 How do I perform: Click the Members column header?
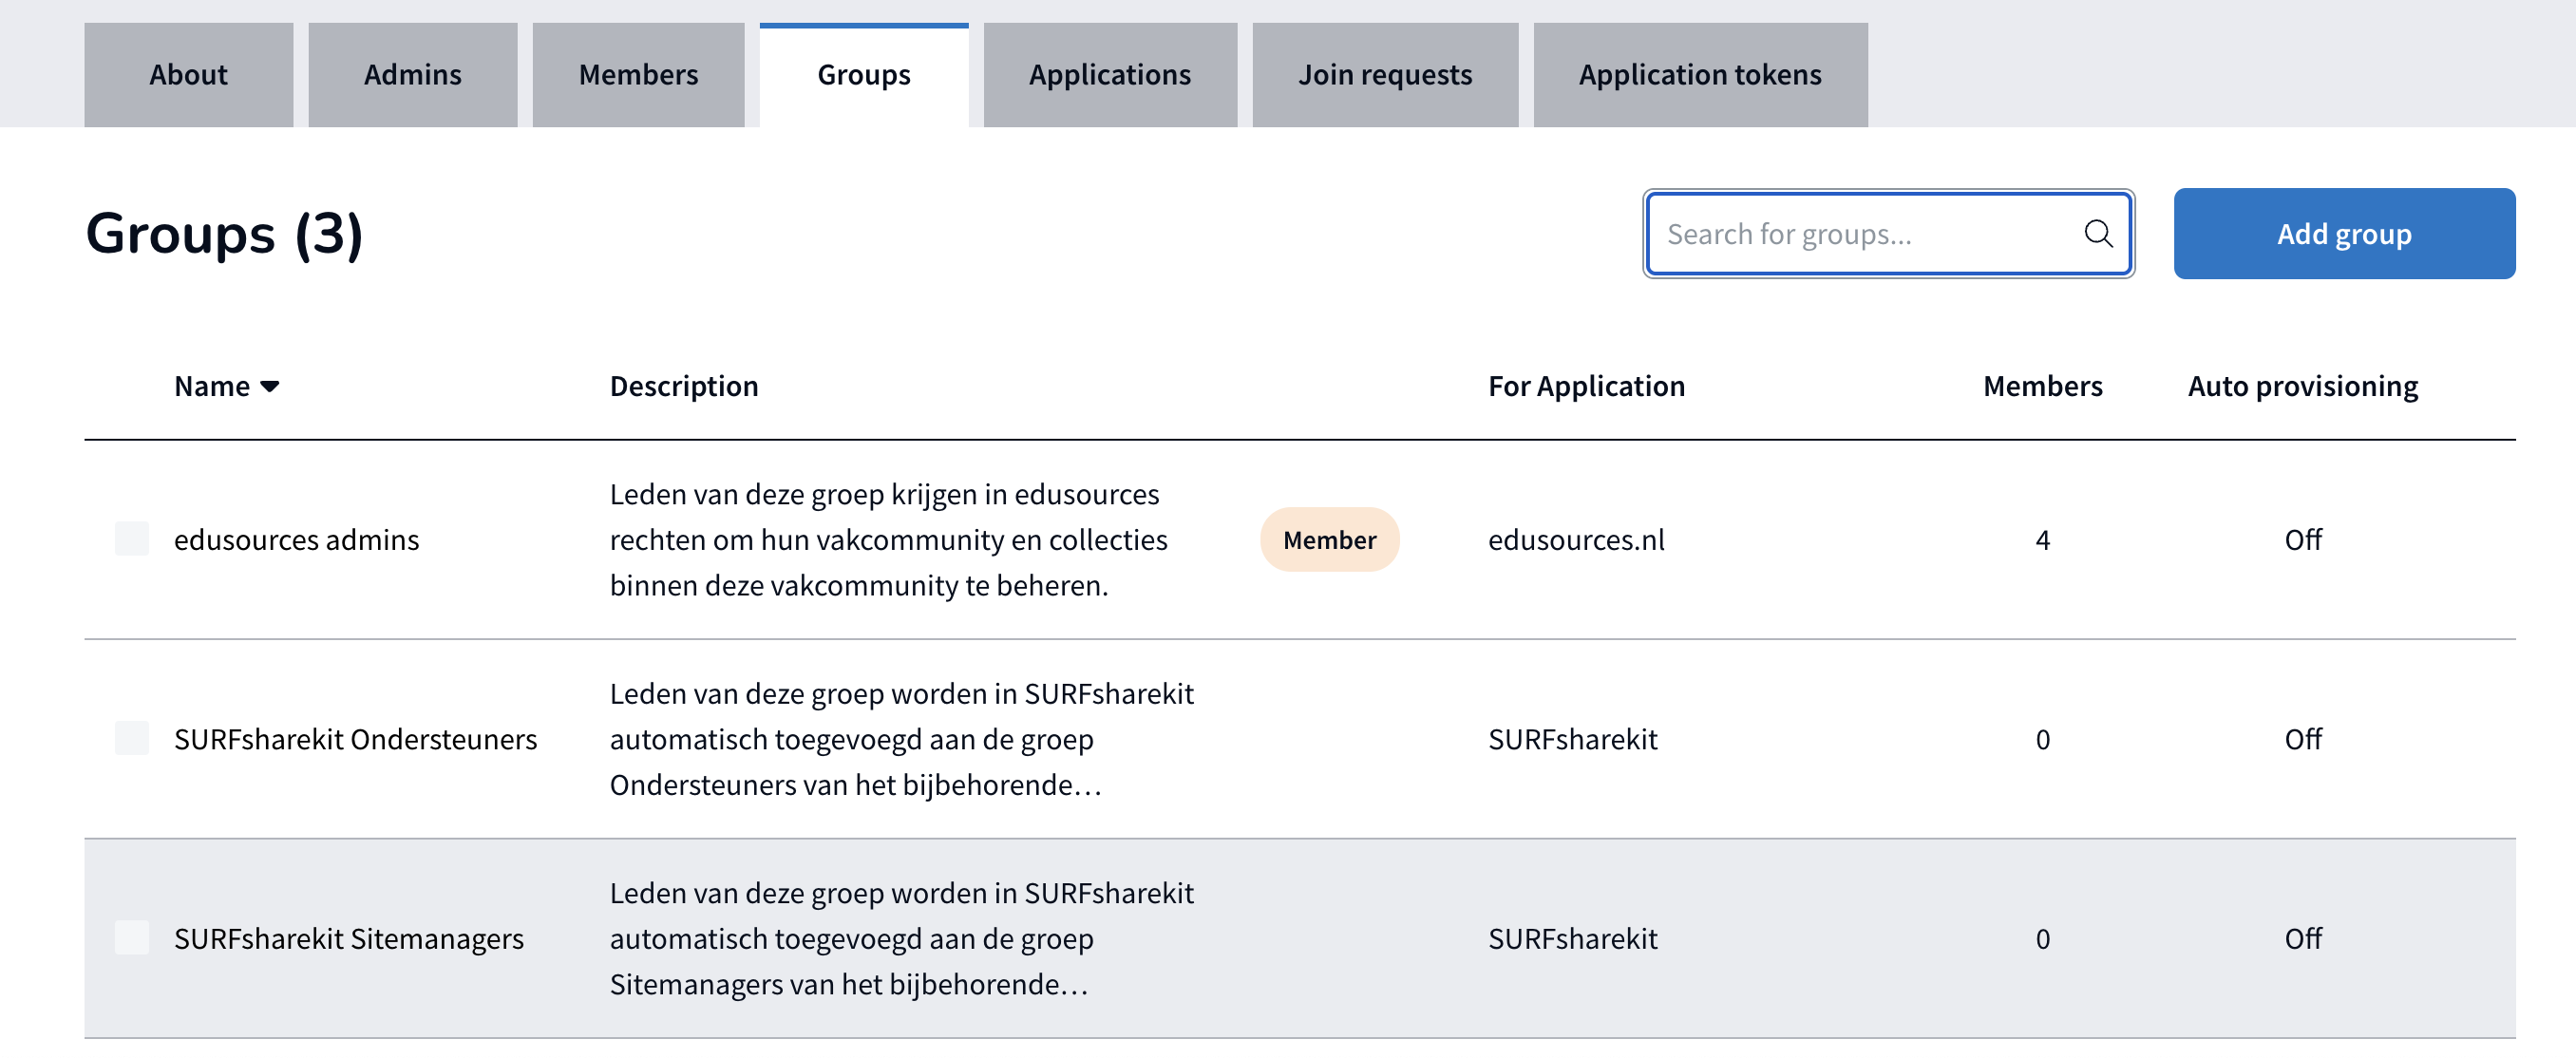coord(2042,387)
